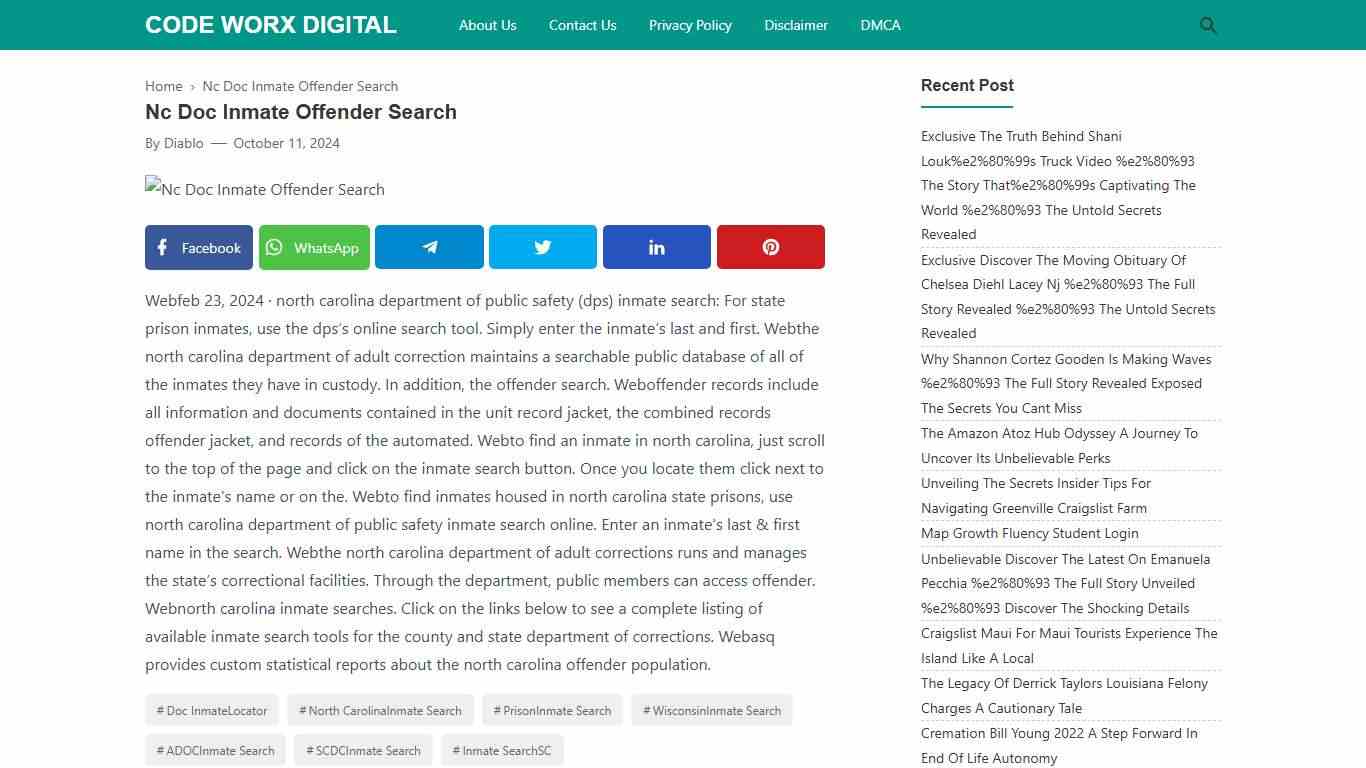Click the CODE WORX DIGITAL site logo
Viewport: 1366px width, 768px height.
pos(270,24)
